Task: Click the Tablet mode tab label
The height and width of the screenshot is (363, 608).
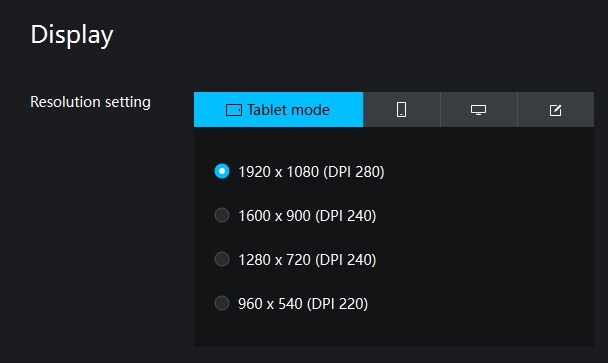Action: pos(288,110)
